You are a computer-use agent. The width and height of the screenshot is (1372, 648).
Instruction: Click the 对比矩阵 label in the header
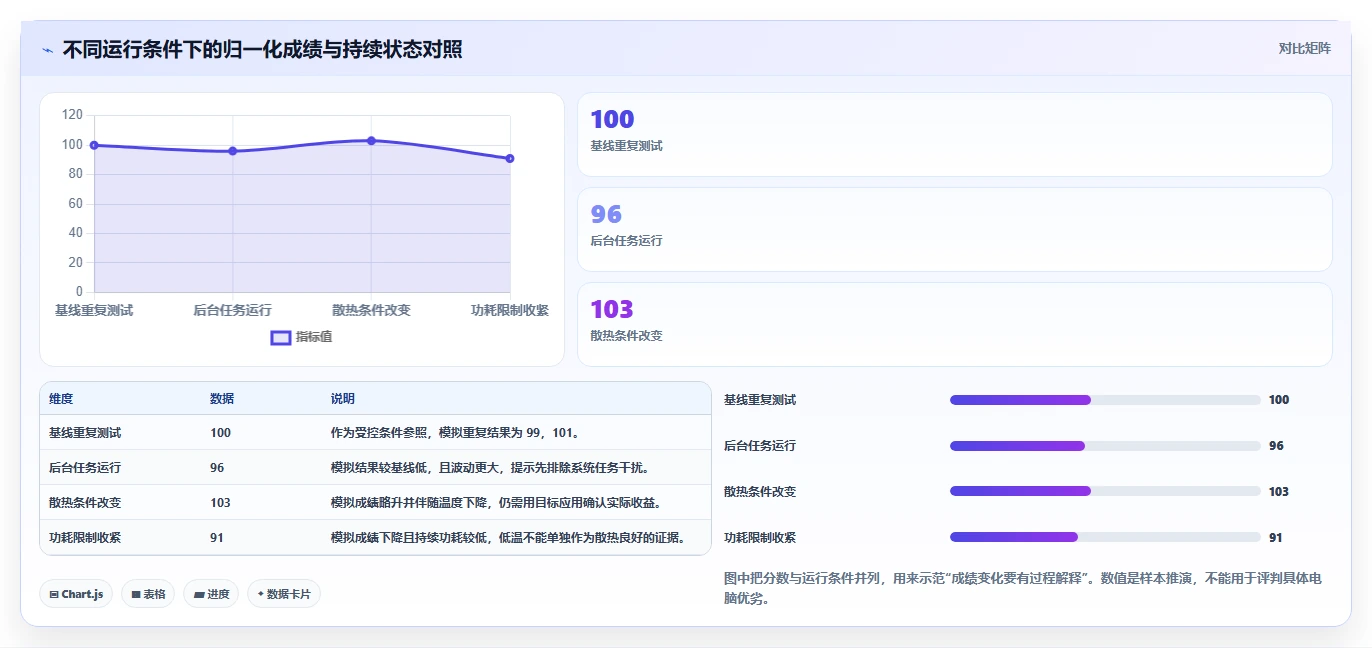tap(1304, 48)
